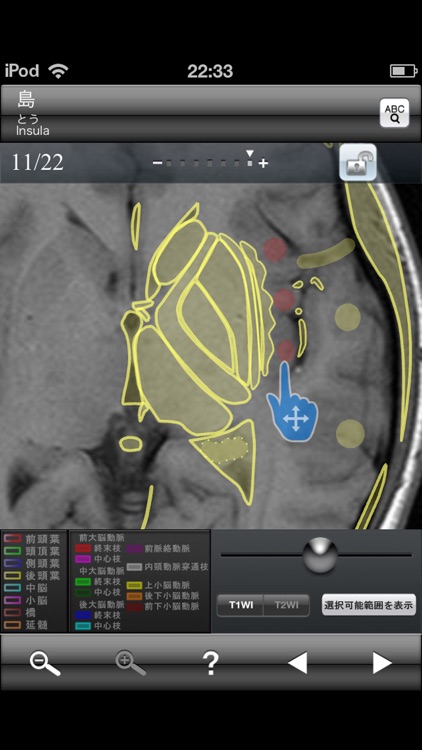Tap the battery status icon
The width and height of the screenshot is (422, 750).
(x=404, y=72)
